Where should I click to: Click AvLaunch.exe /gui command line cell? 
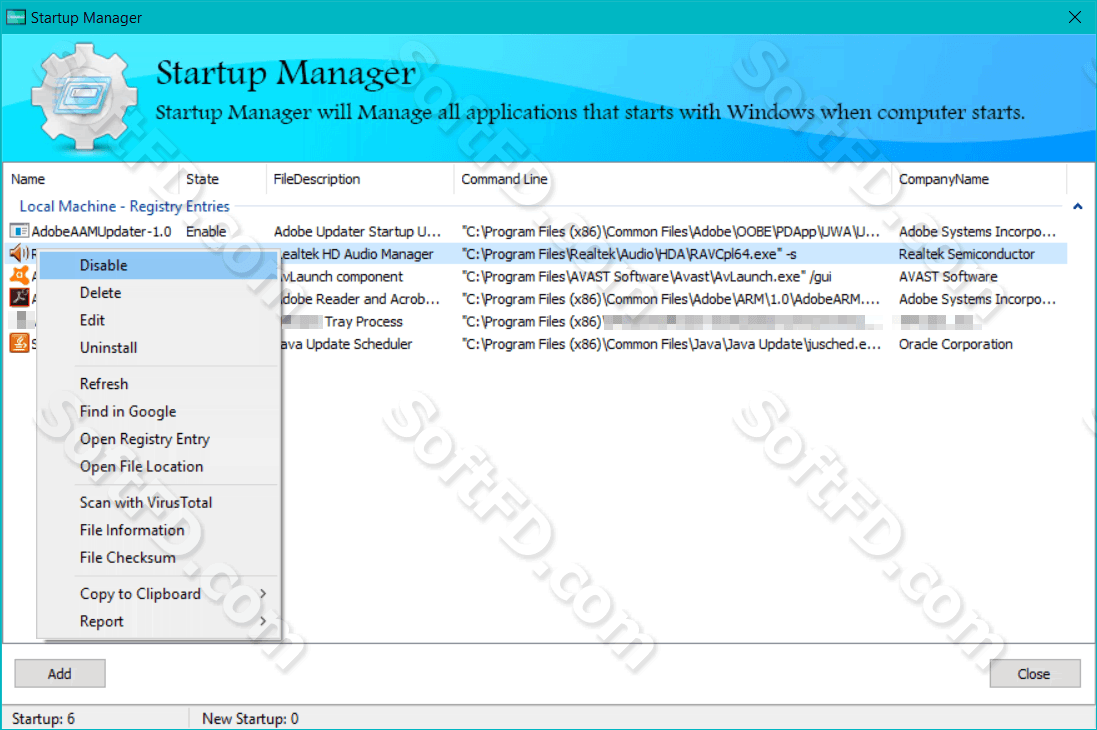pos(646,276)
